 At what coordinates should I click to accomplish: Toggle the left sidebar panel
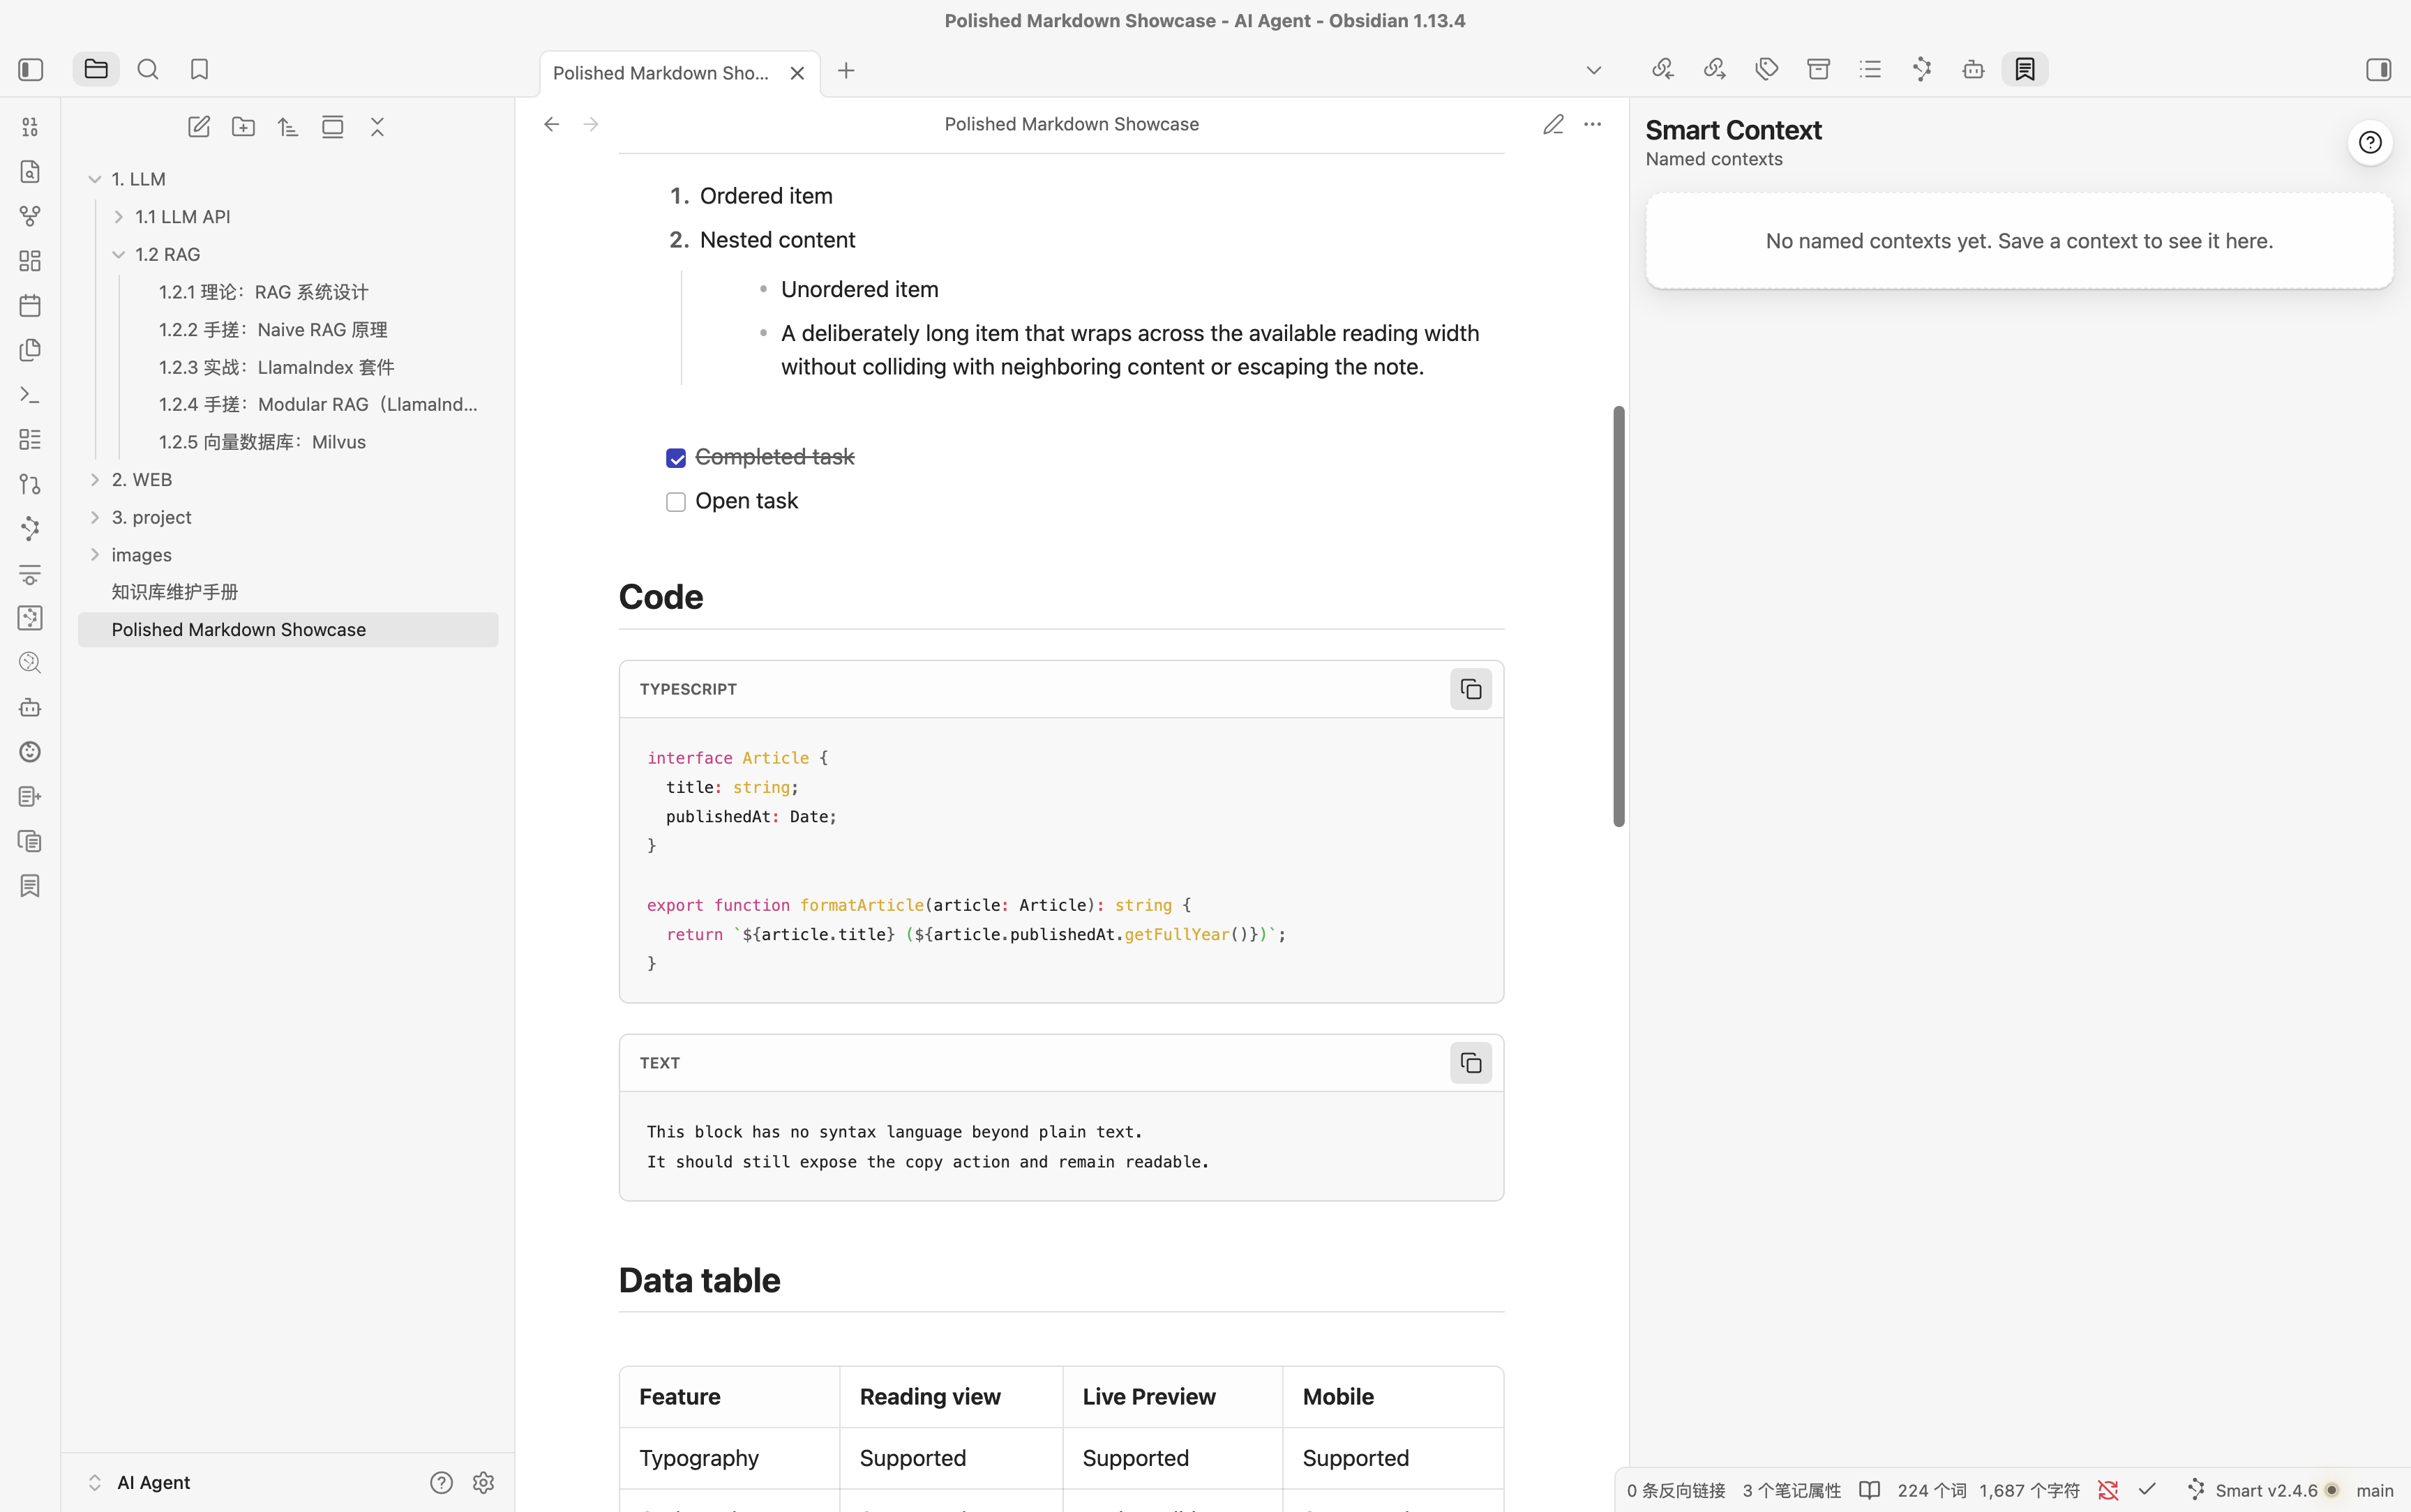[x=31, y=70]
